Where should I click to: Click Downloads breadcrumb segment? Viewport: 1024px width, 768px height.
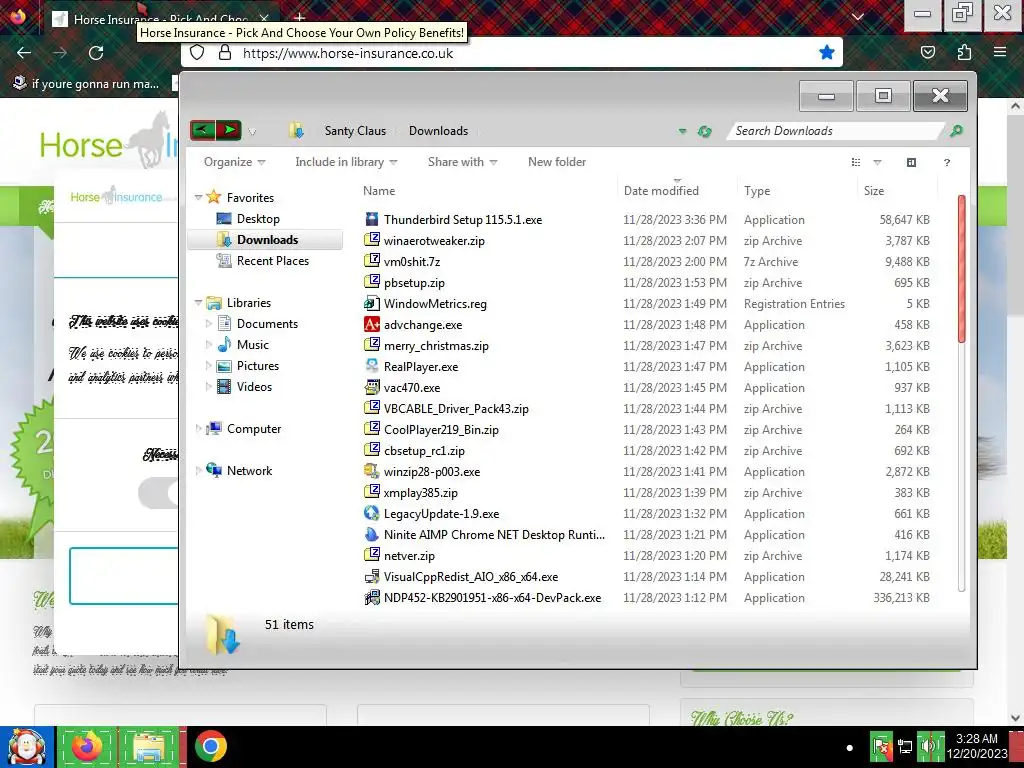pos(438,131)
